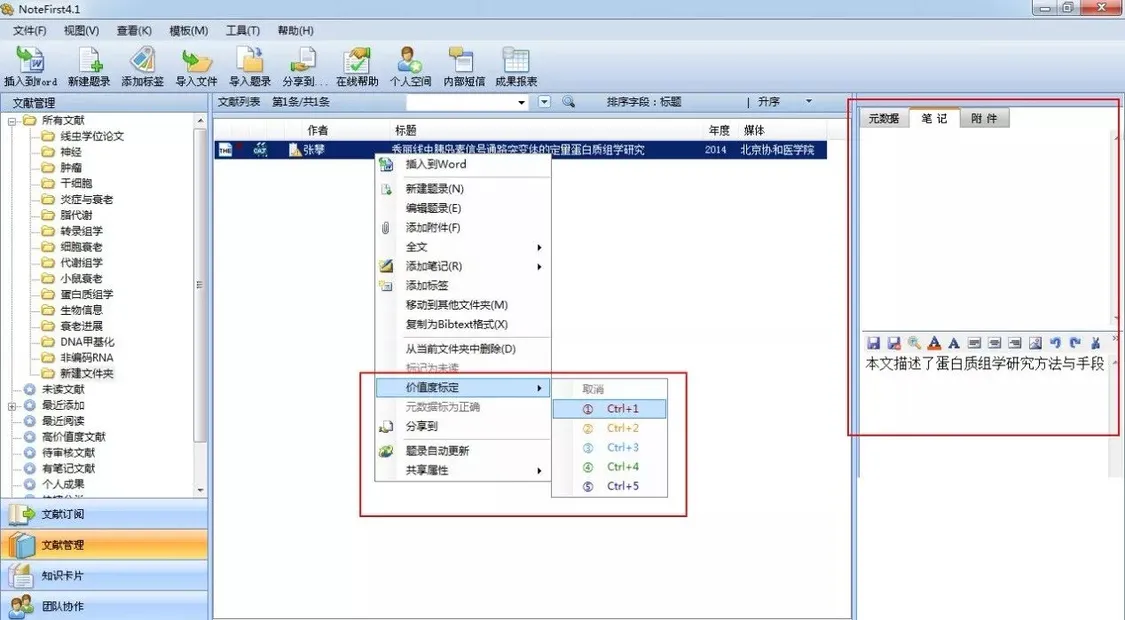The image size is (1125, 620).
Task: Click the CAJ file icon in the 张攀 row
Action: click(260, 150)
